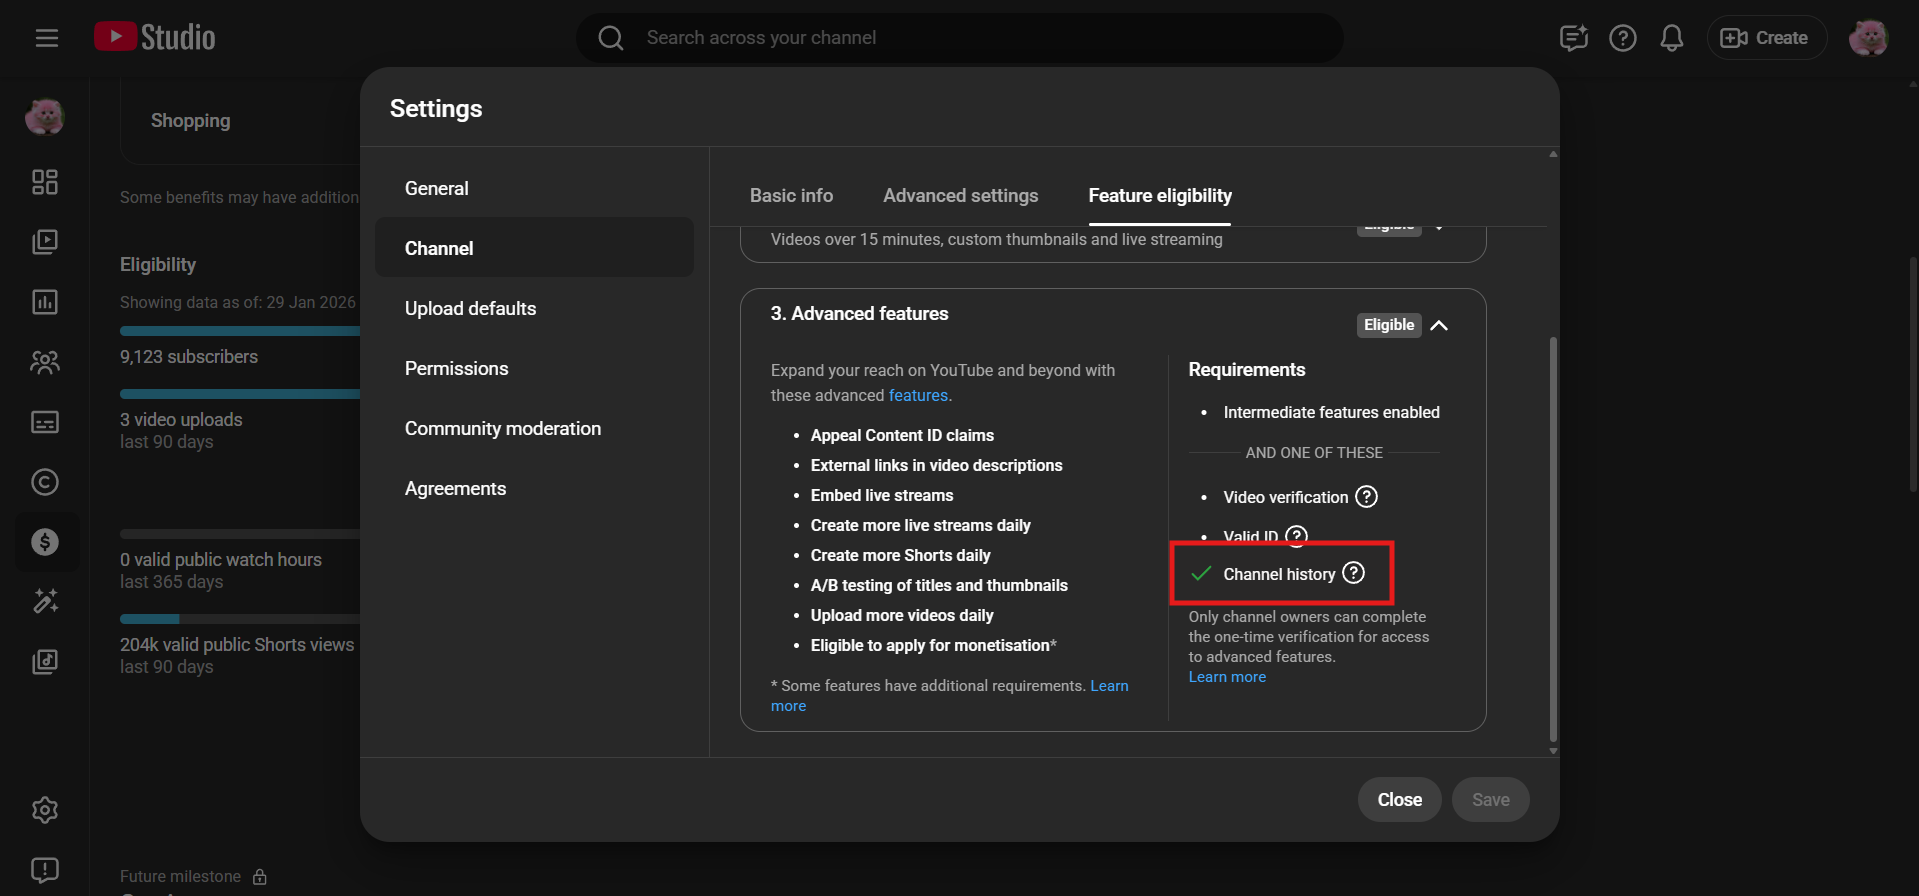Click help icon next to Valid ID
The height and width of the screenshot is (896, 1919).
click(x=1296, y=536)
